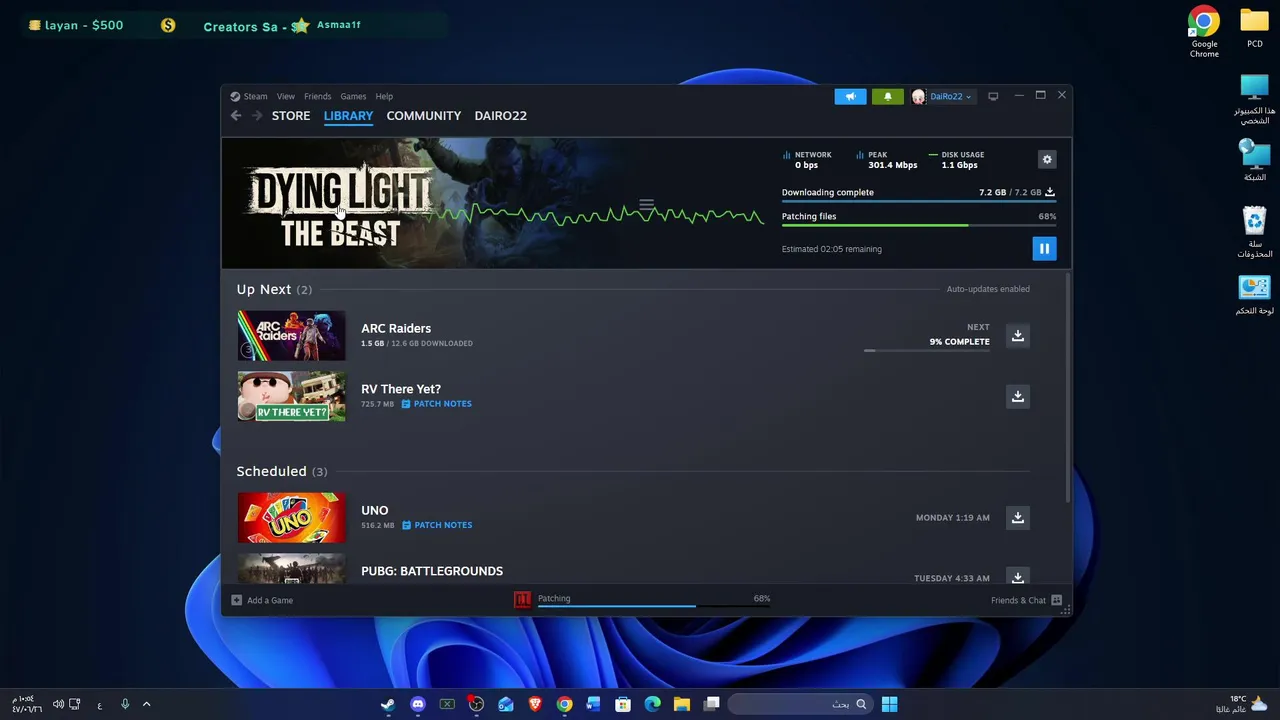Screen dimensions: 1280x720
Task: Open the Steam announcements megaphone button
Action: tap(850, 96)
